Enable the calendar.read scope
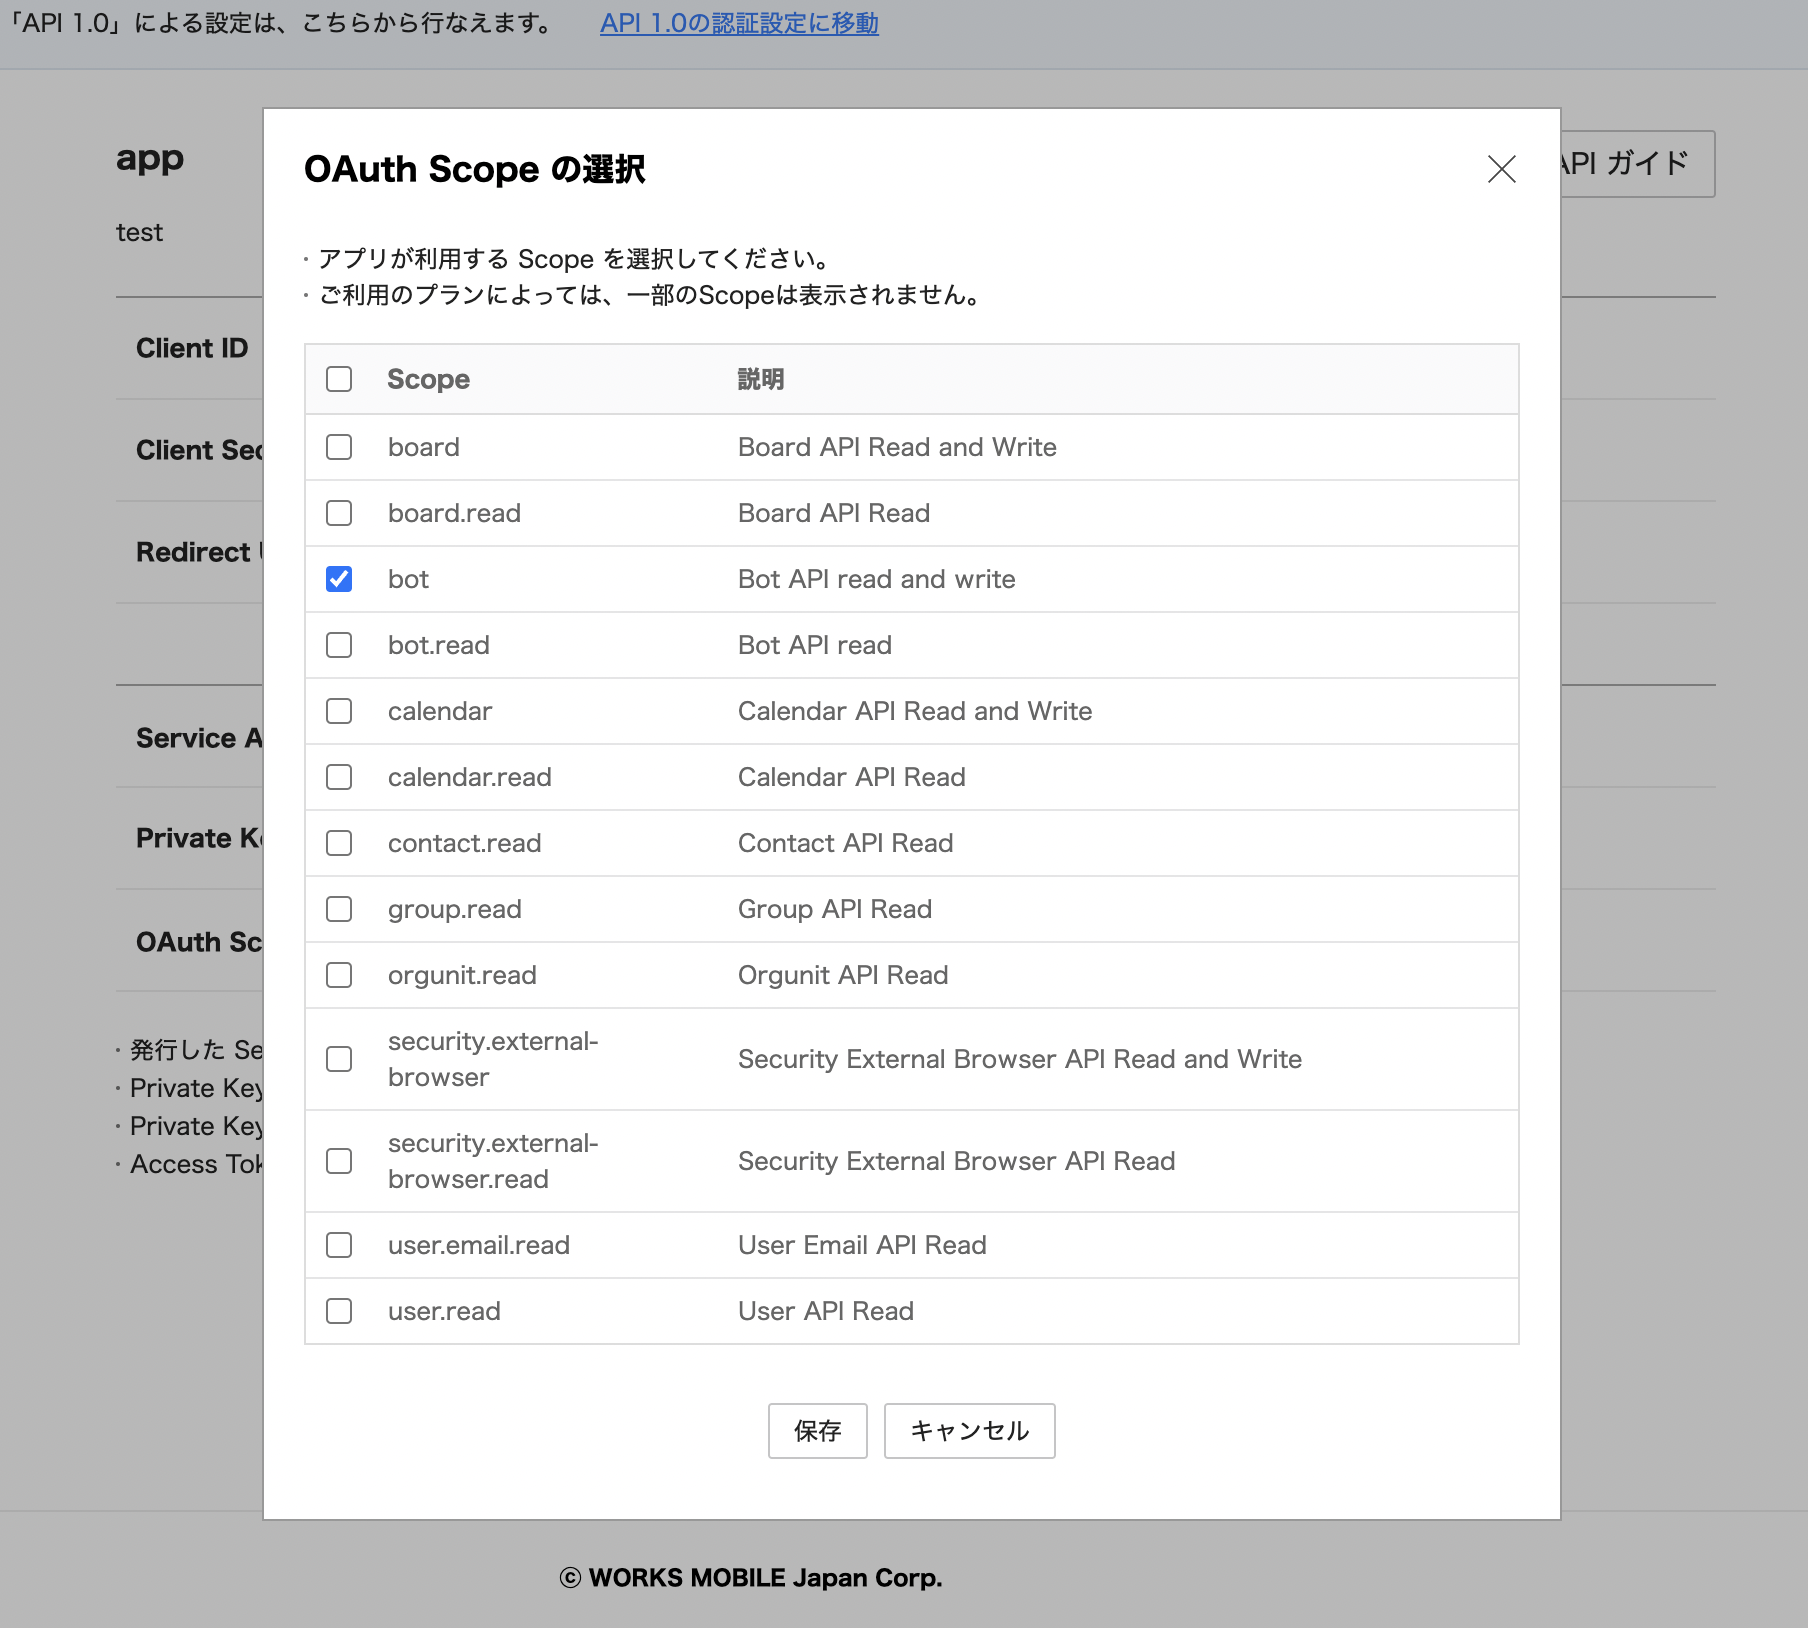This screenshot has width=1808, height=1628. point(339,777)
